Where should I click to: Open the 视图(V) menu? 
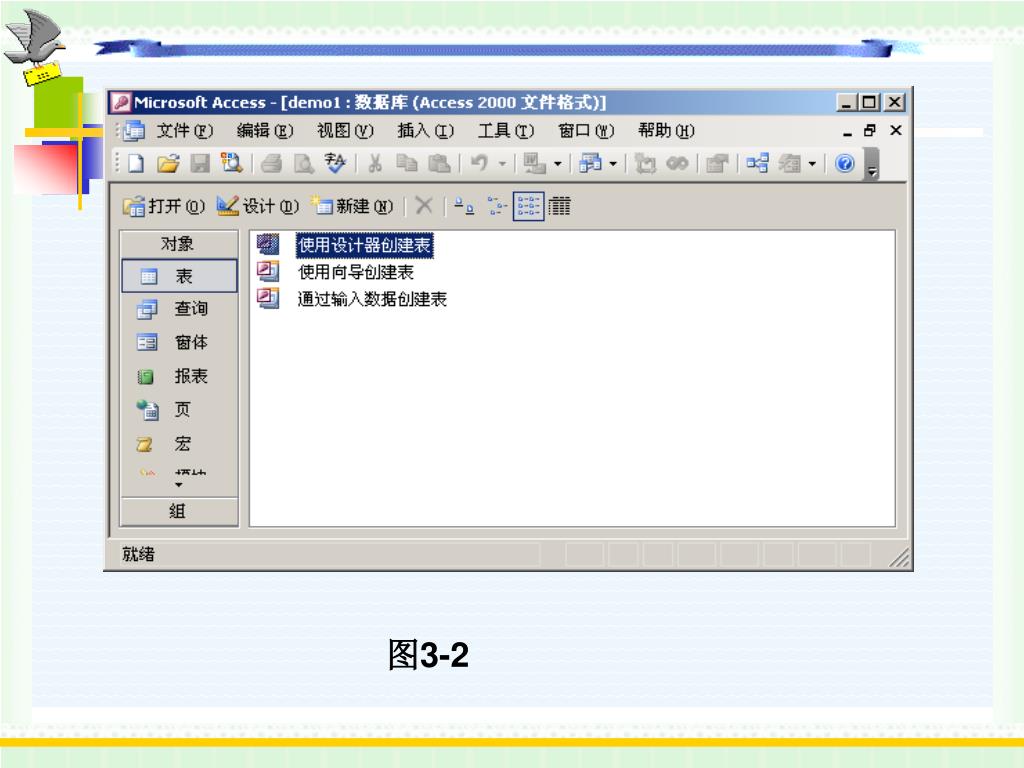pos(345,131)
